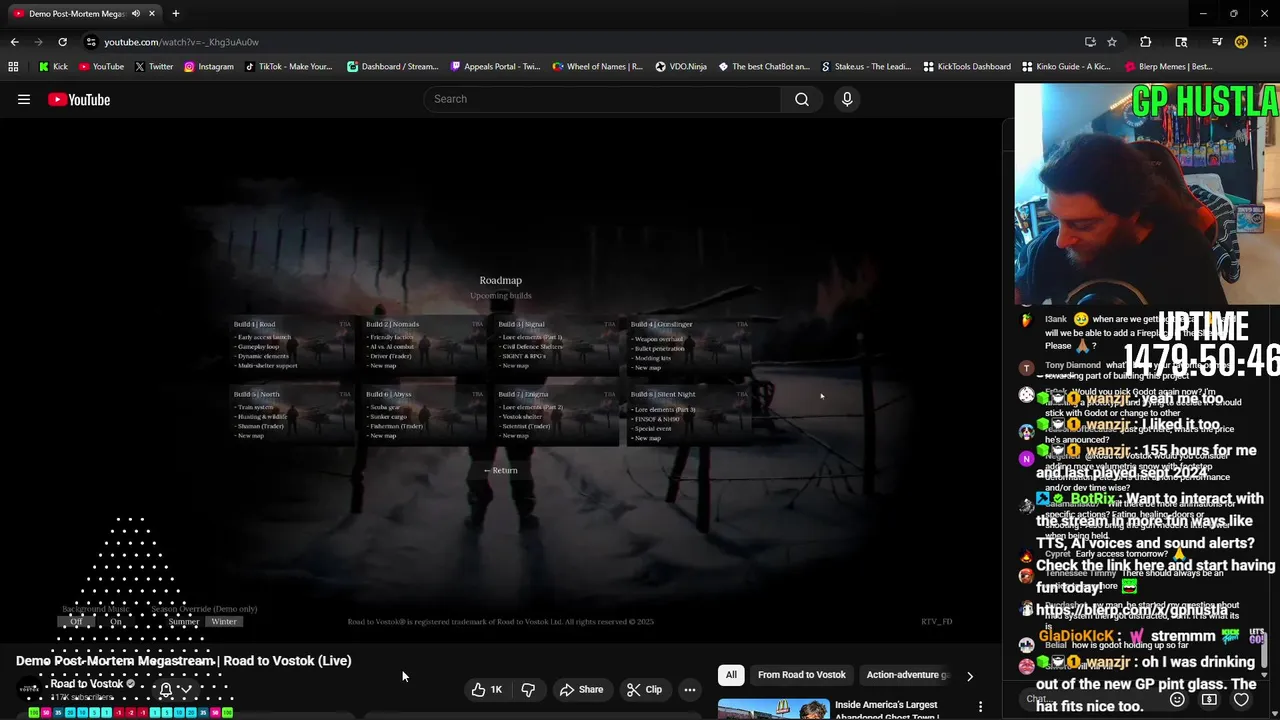
Task: Open the Kinko Guide bookmark
Action: coord(1066,67)
